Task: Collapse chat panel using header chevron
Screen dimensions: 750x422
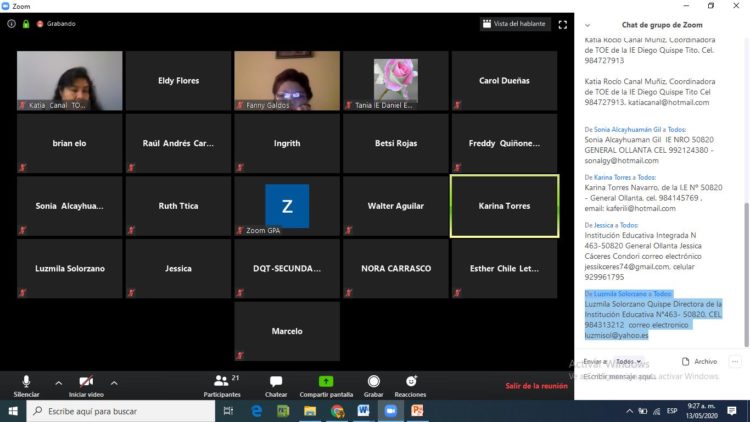Action: coord(586,24)
